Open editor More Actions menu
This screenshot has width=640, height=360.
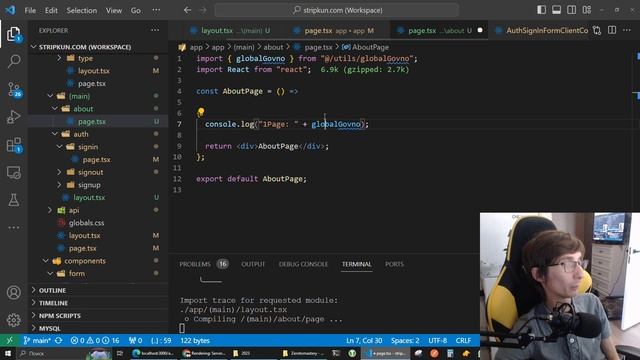tap(627, 30)
